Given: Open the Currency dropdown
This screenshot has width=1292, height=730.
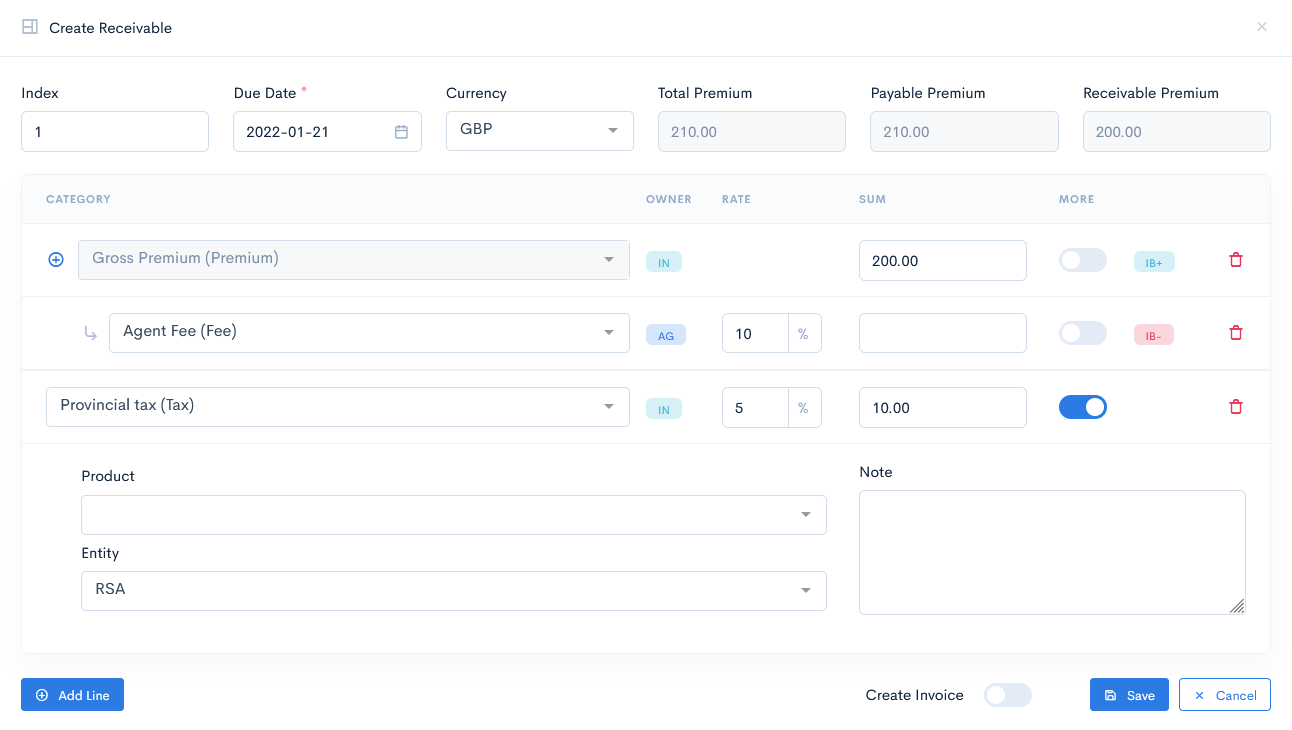Looking at the screenshot, I should (539, 131).
